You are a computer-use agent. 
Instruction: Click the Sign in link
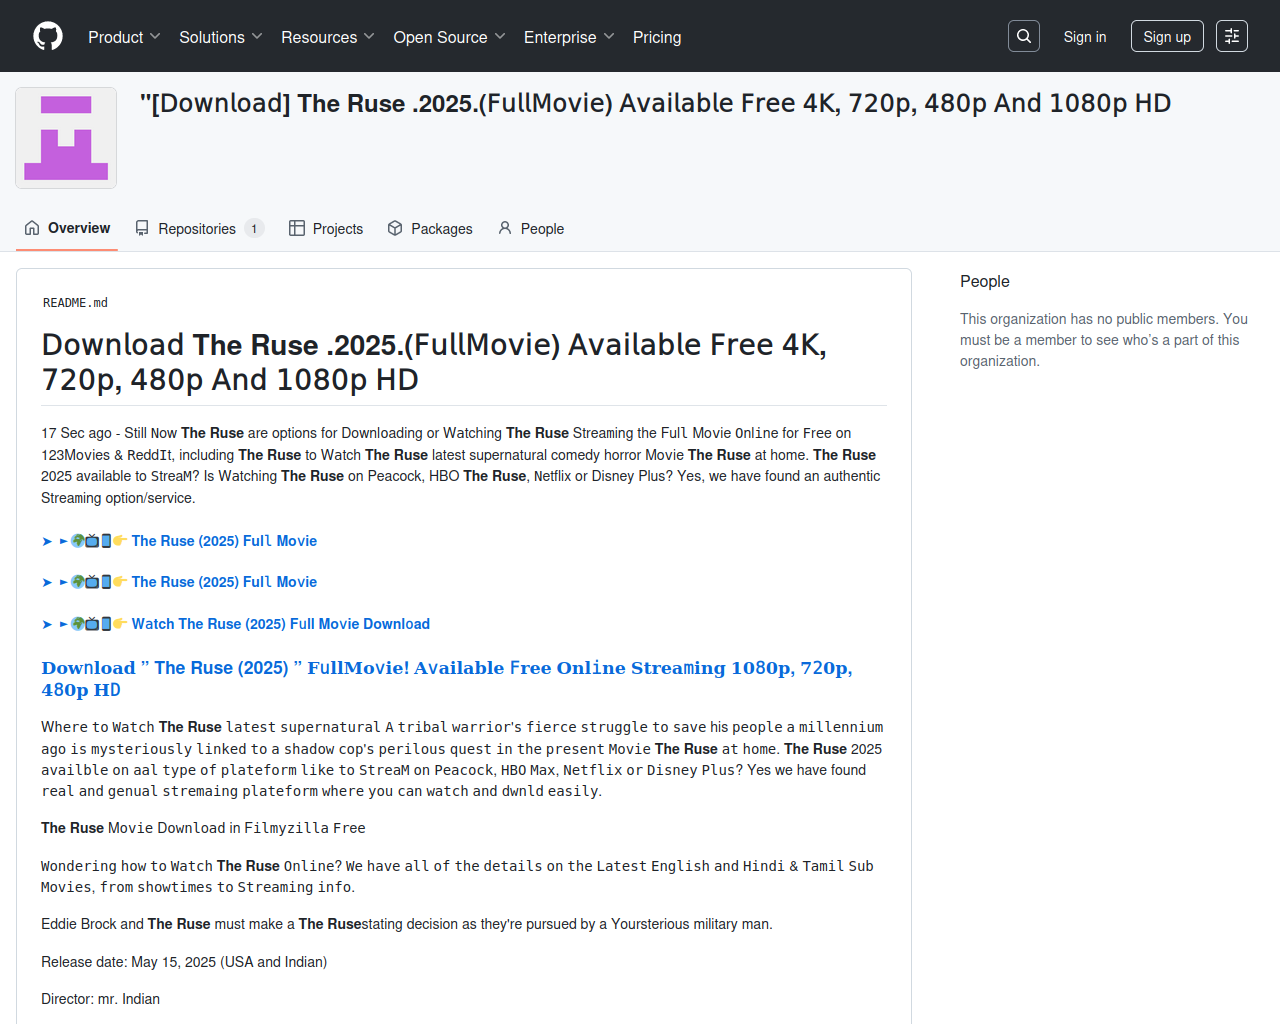tap(1084, 37)
